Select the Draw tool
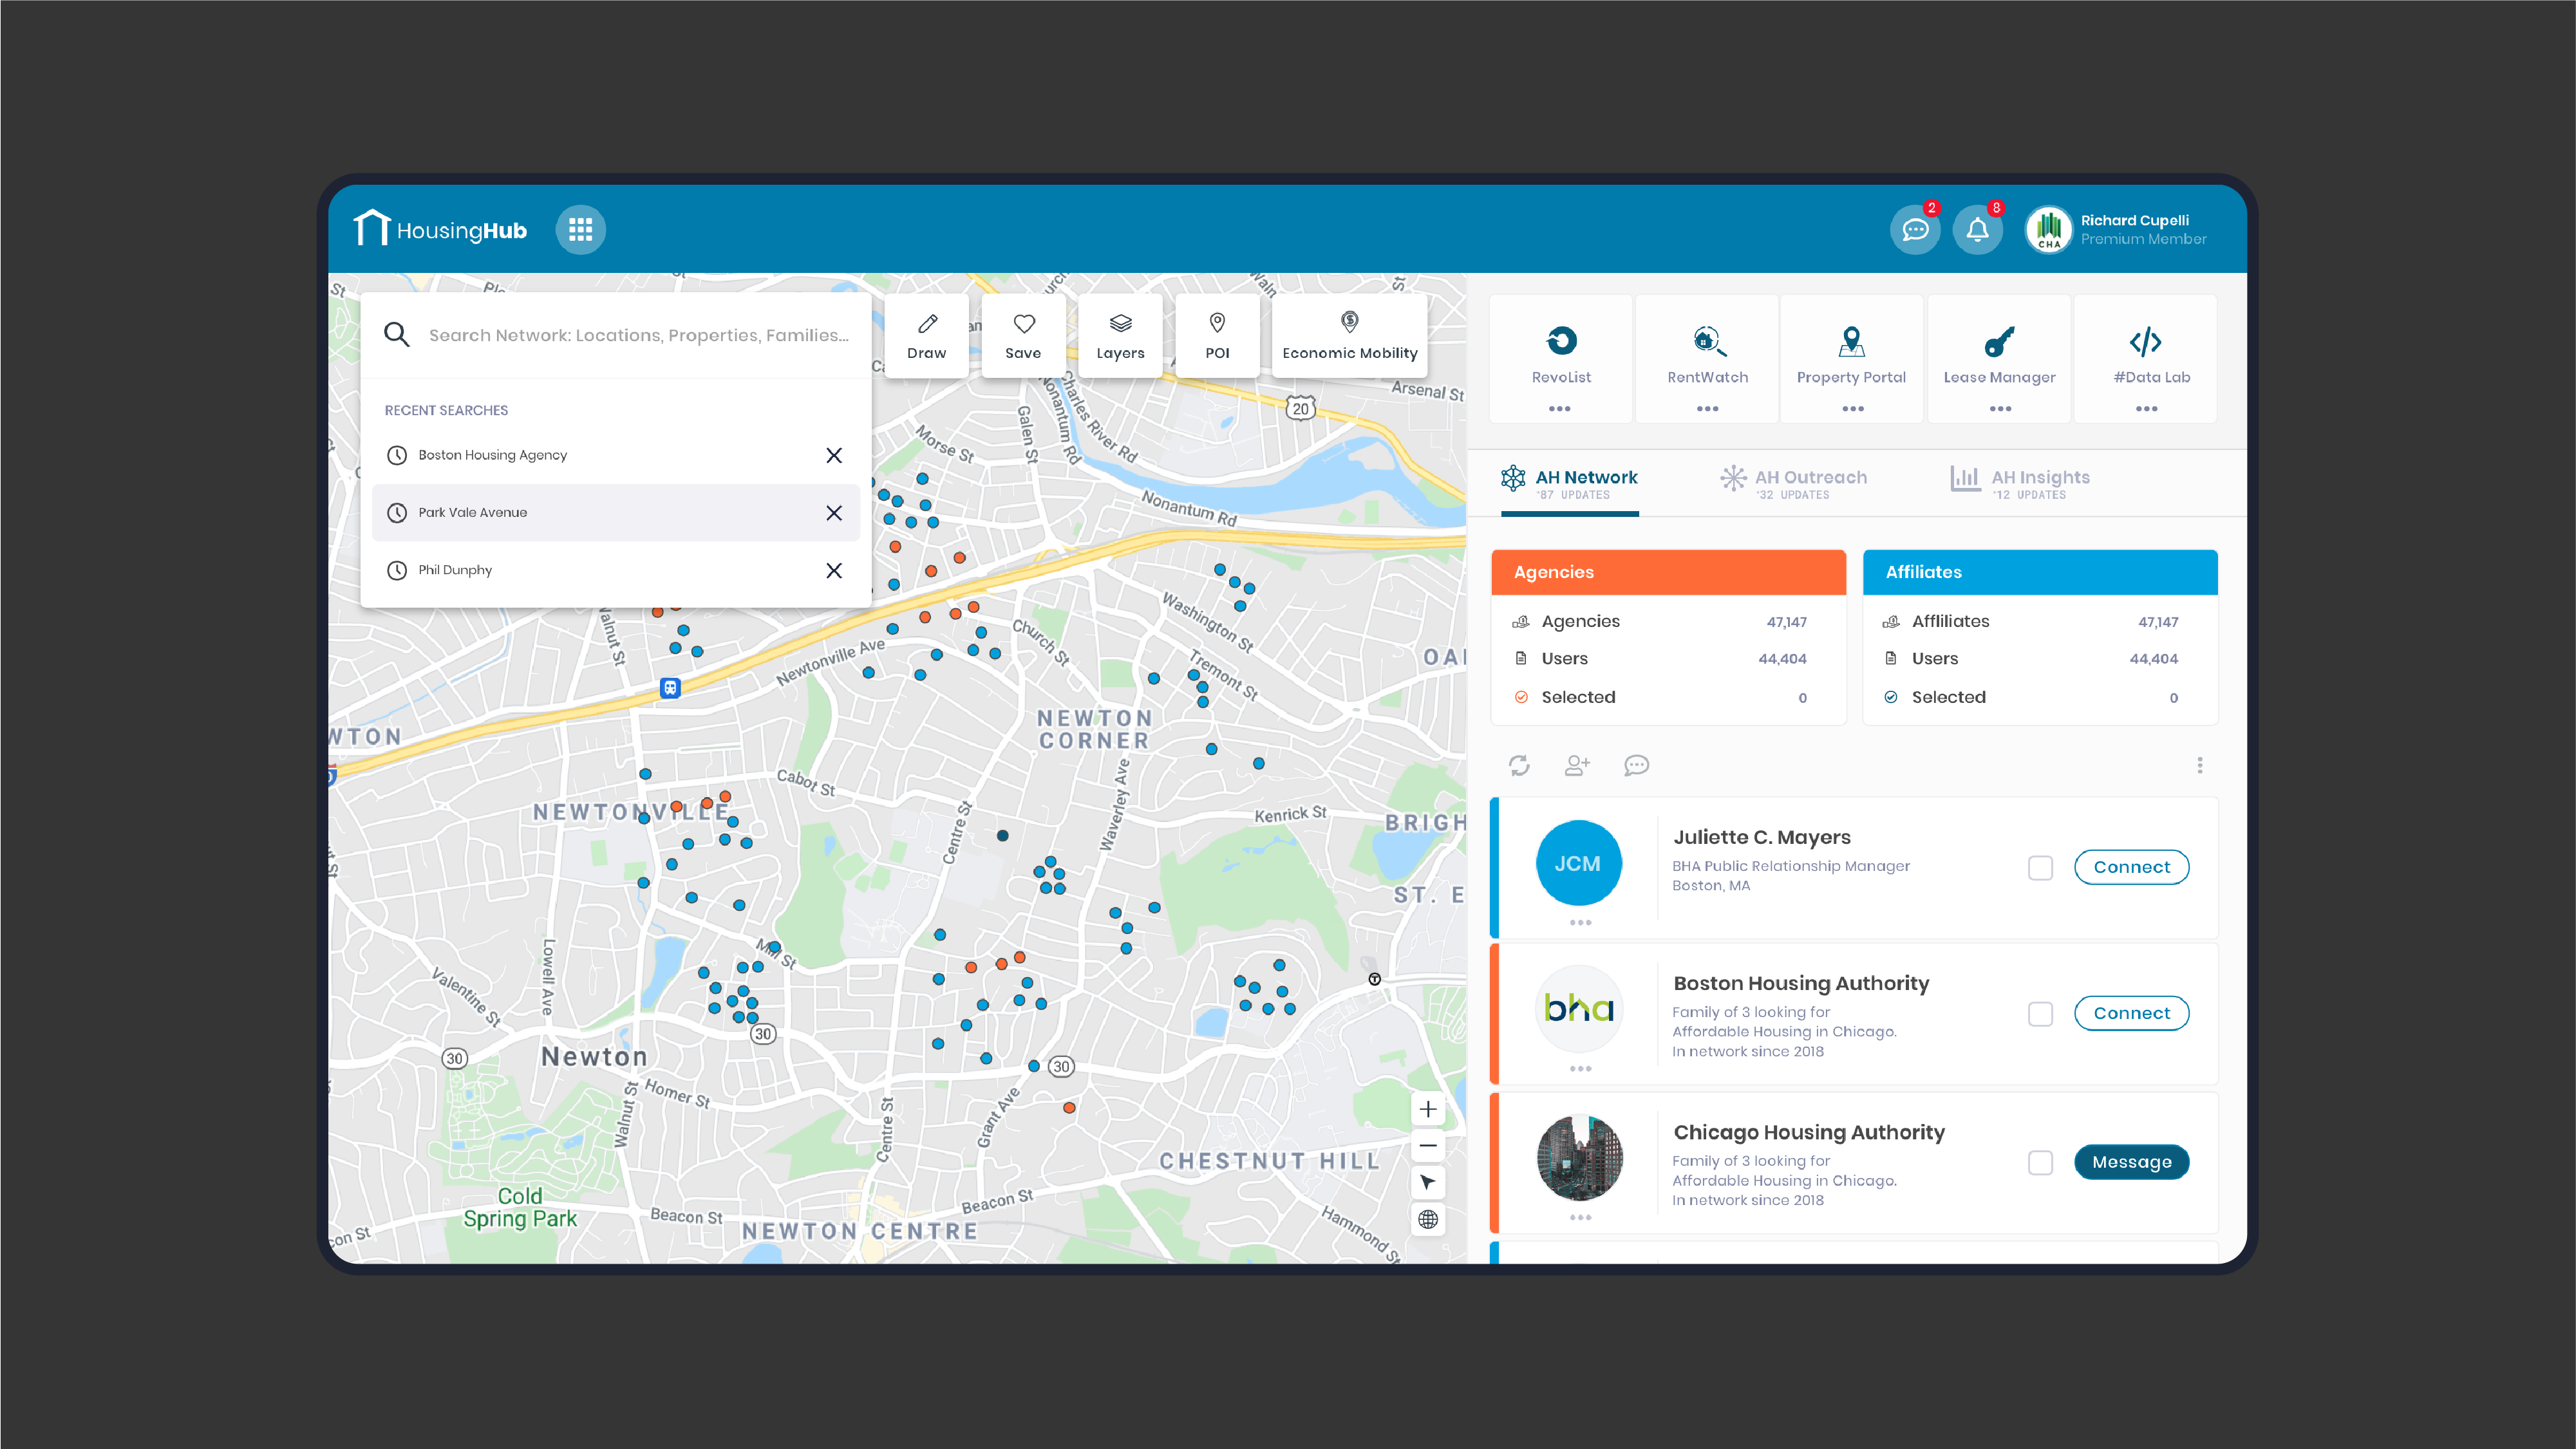The height and width of the screenshot is (1449, 2576). point(926,336)
